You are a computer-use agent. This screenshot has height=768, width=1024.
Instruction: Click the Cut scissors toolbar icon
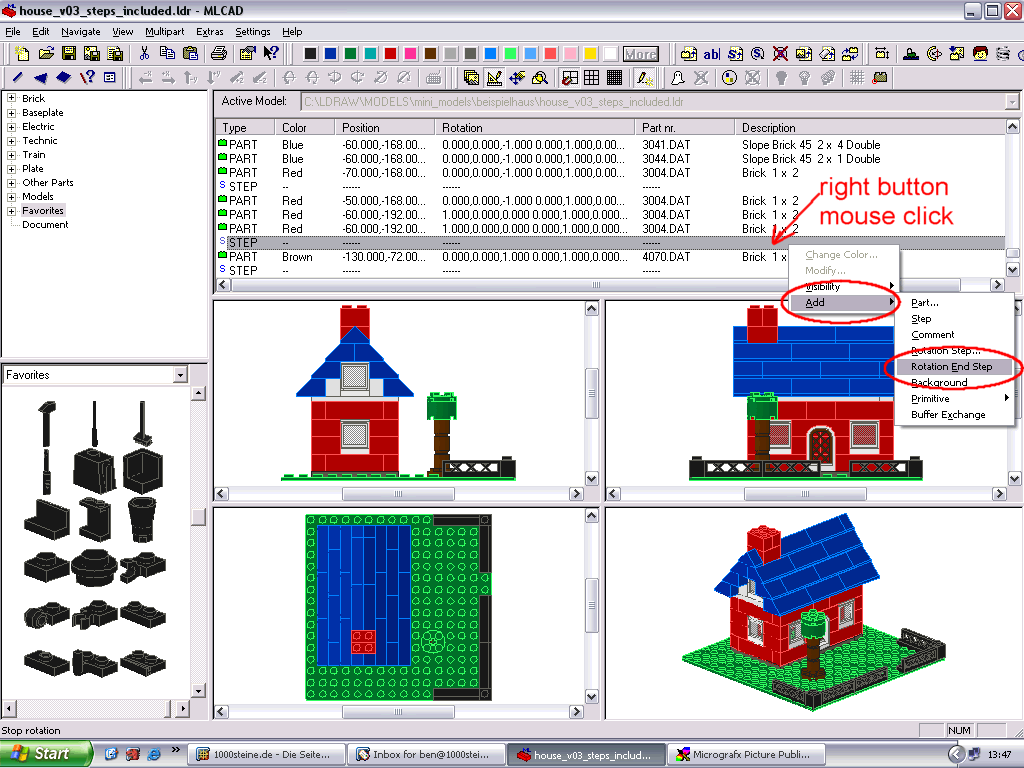coord(144,54)
